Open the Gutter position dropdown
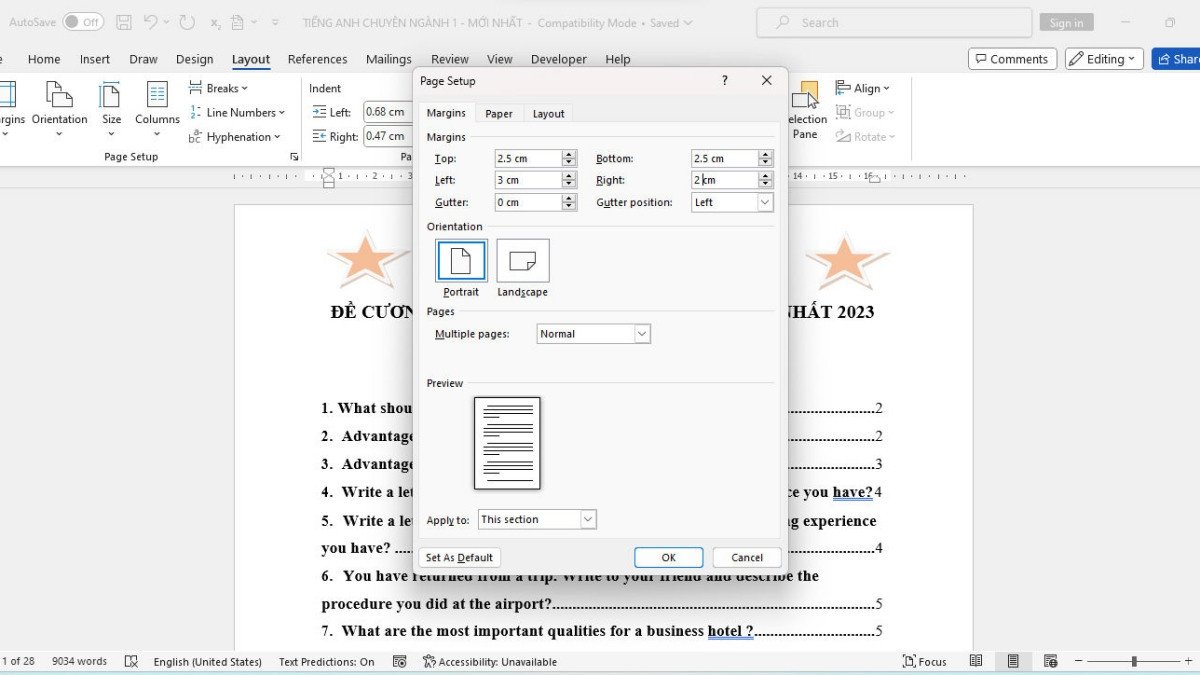 pyautogui.click(x=731, y=202)
